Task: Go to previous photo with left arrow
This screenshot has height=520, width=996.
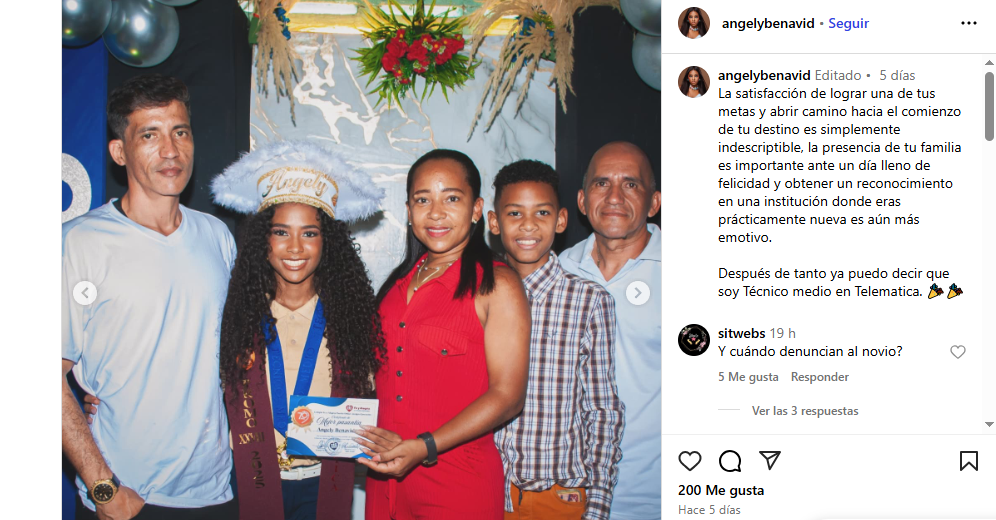Action: tap(85, 293)
